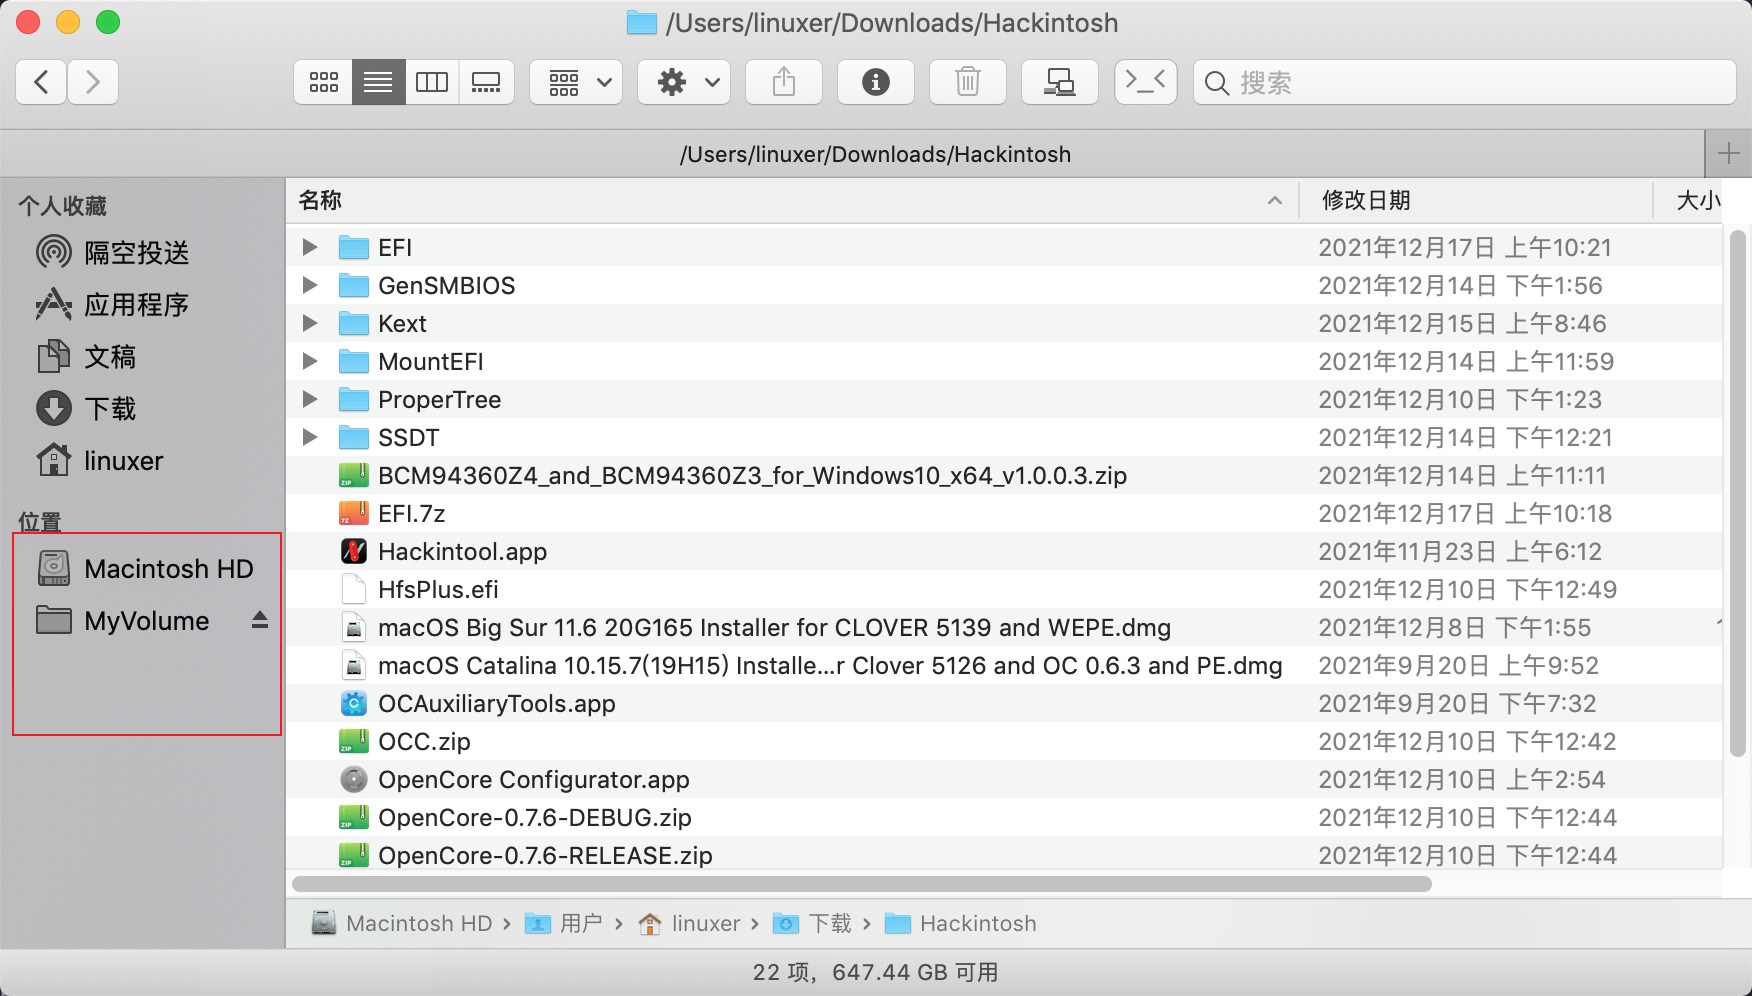Click linuxer in the bottom path bar

tap(705, 923)
